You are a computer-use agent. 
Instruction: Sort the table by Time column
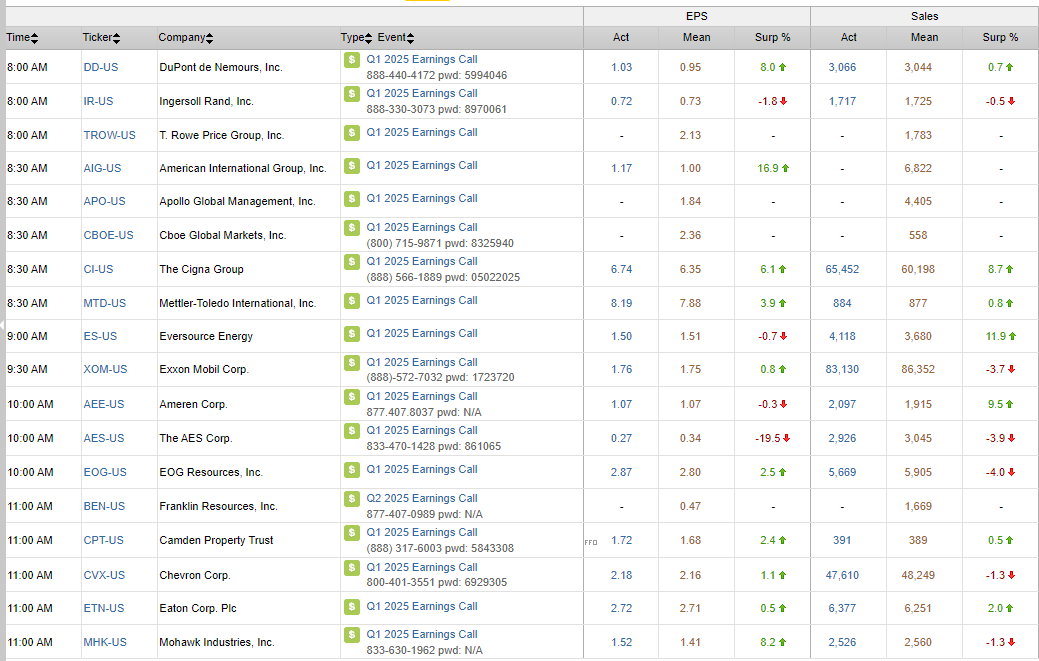tap(23, 38)
